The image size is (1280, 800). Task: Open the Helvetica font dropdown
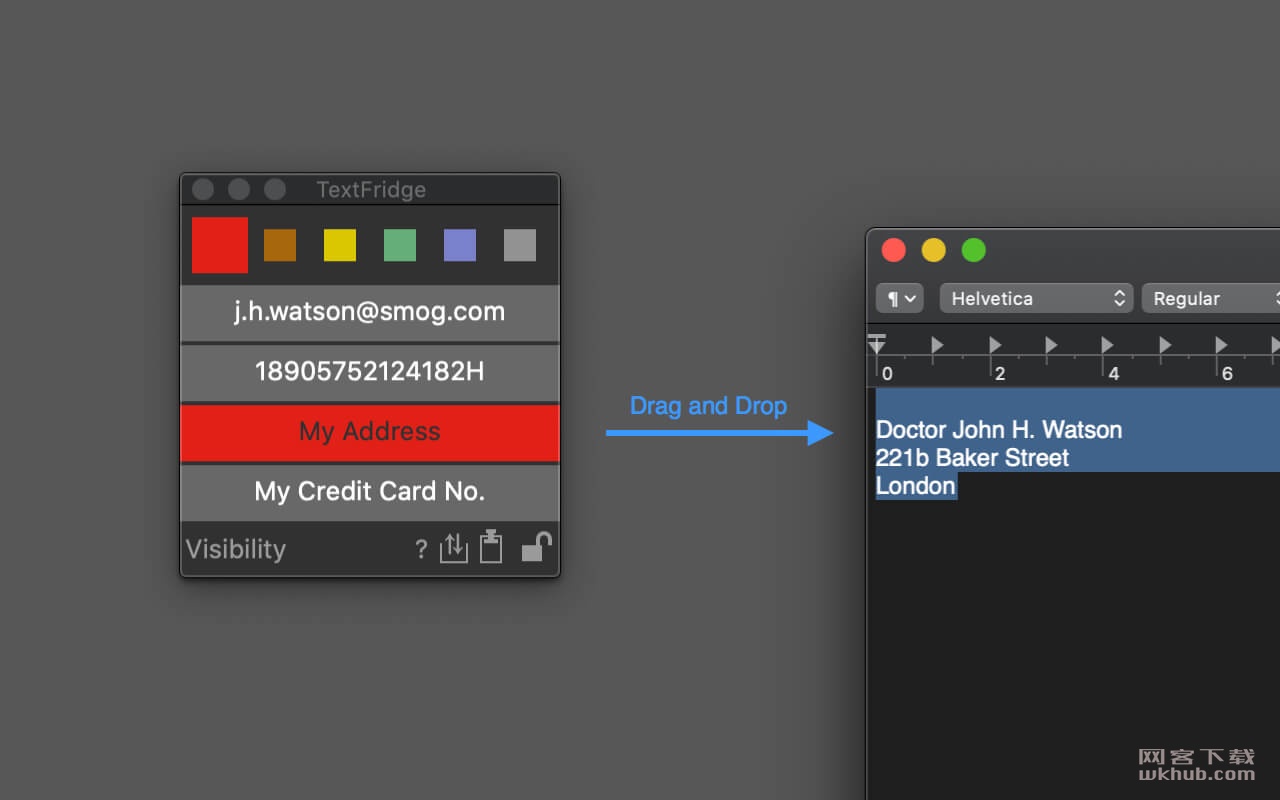tap(1036, 298)
